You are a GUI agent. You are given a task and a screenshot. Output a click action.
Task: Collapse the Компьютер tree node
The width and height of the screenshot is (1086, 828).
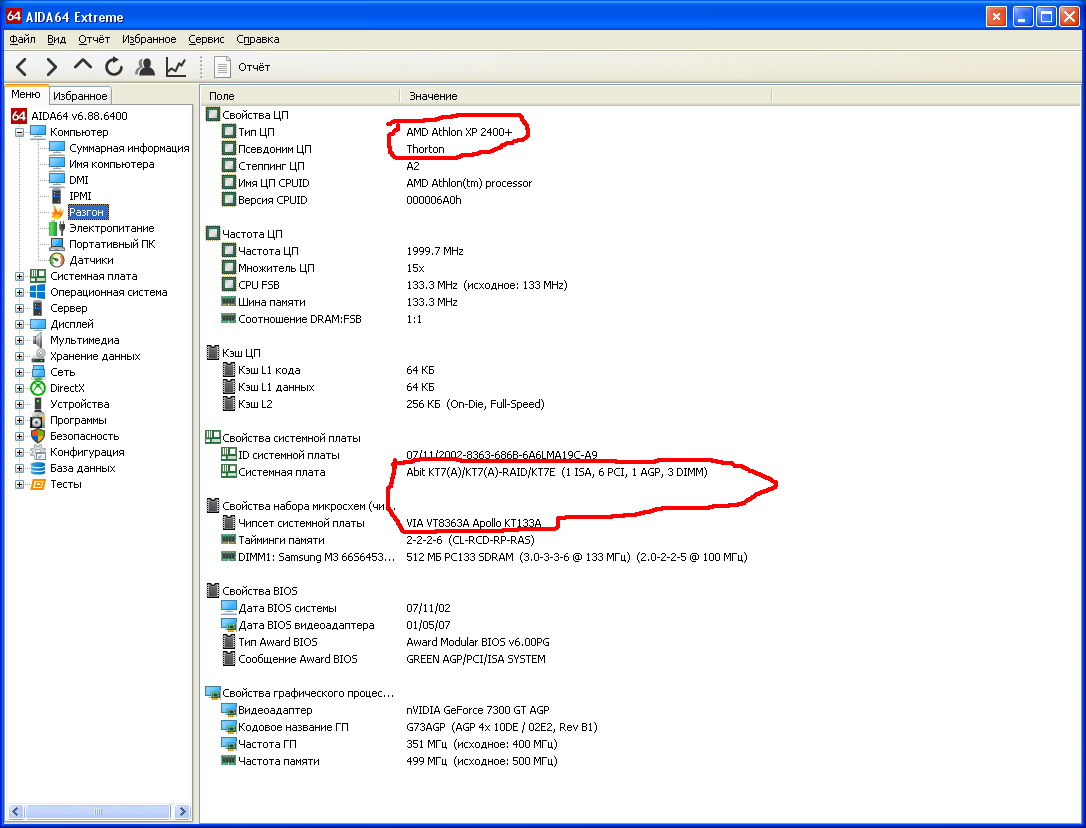(19, 132)
